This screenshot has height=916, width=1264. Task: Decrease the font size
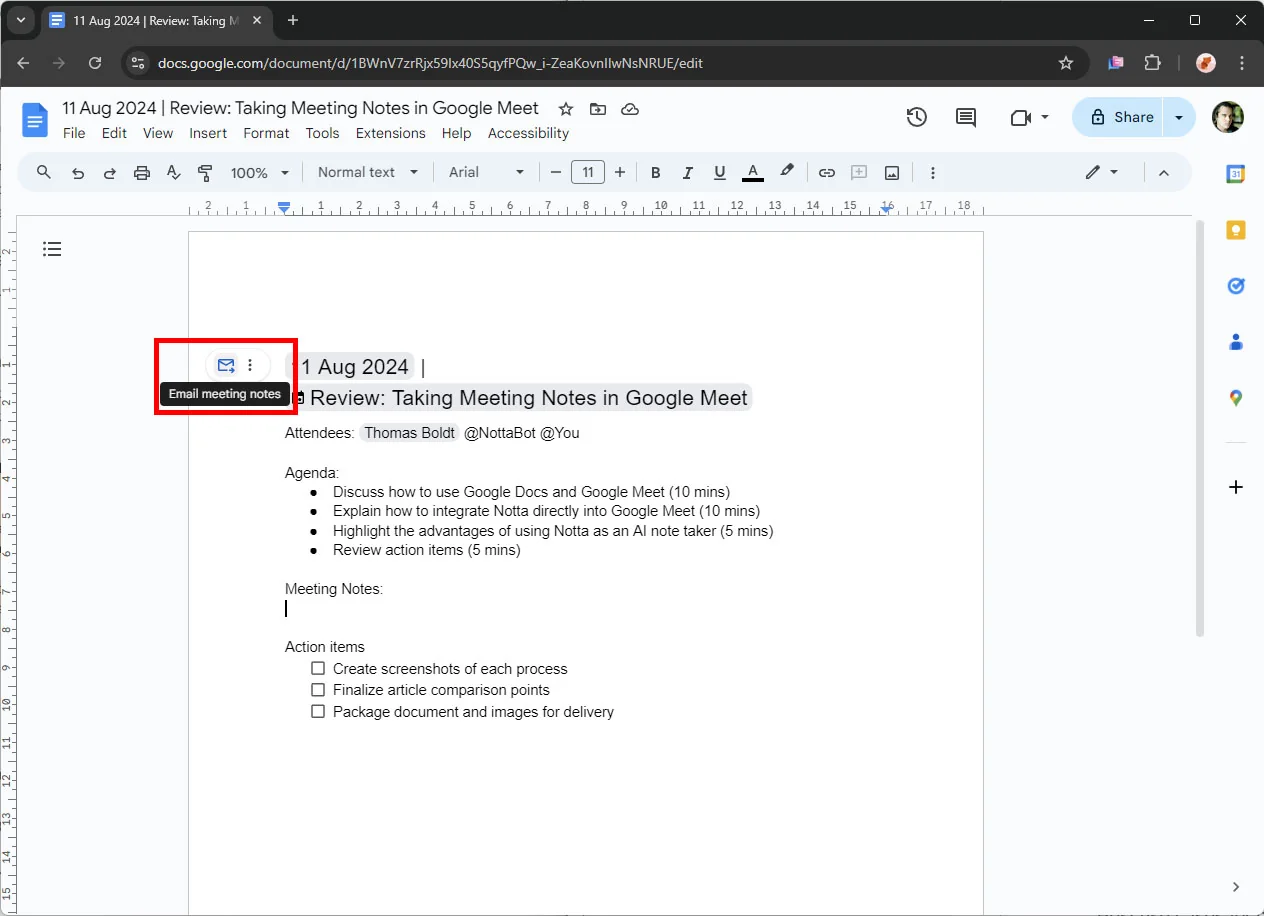point(556,173)
